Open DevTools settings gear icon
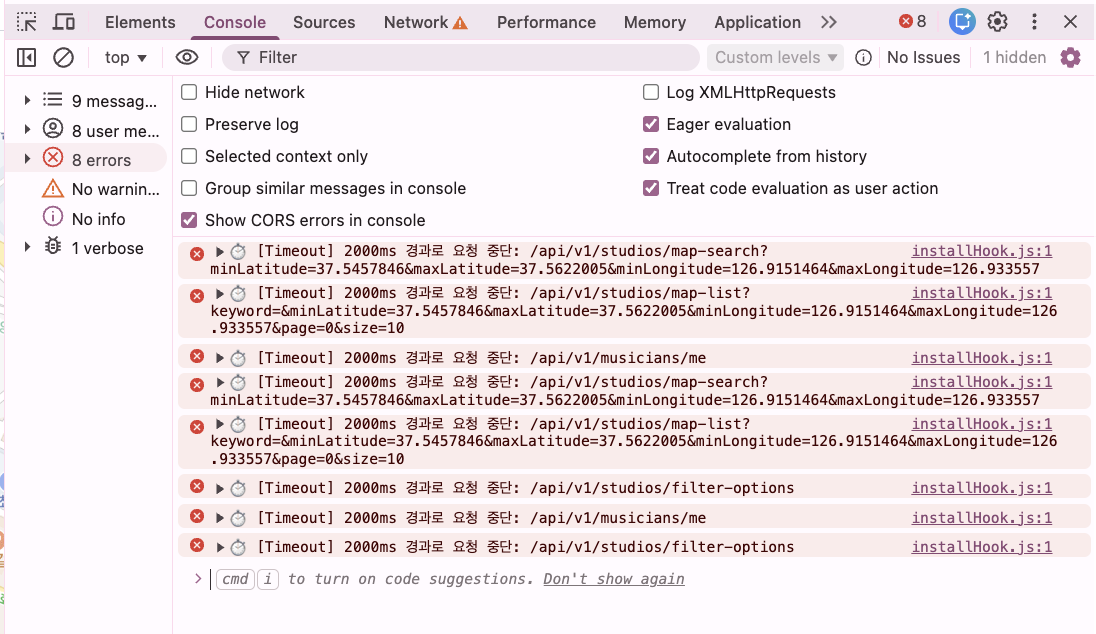 (x=997, y=22)
